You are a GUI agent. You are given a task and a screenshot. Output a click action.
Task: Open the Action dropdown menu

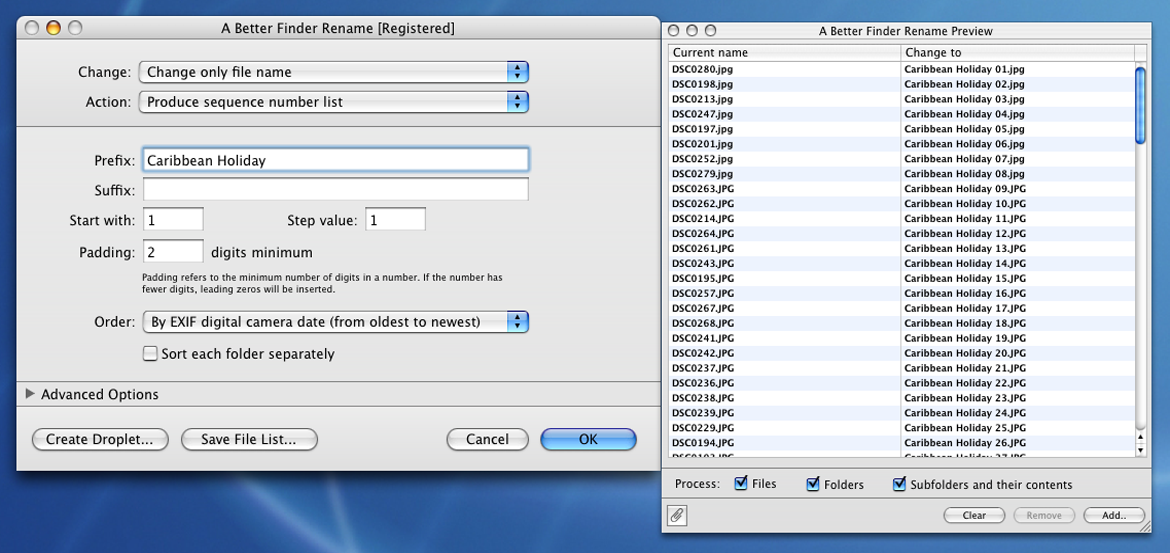pyautogui.click(x=334, y=101)
